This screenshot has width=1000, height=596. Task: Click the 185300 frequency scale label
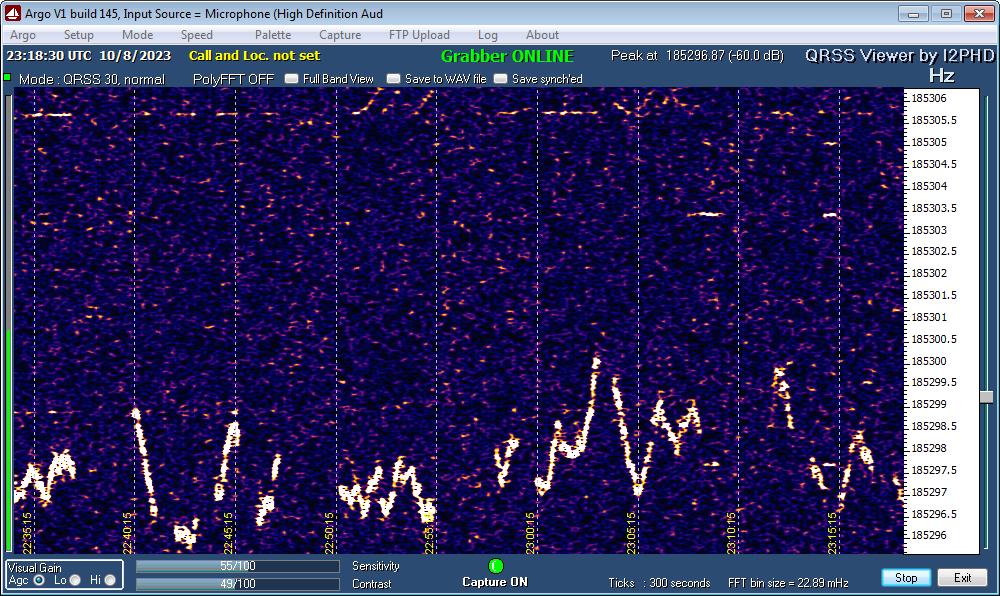[929, 361]
